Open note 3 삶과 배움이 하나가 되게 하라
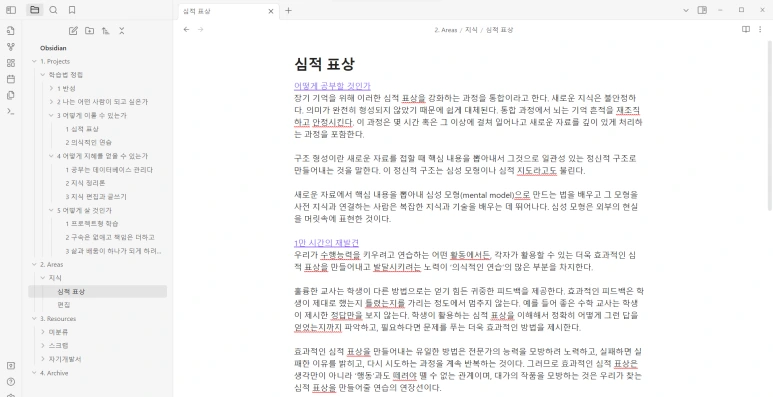The height and width of the screenshot is (397, 773). tap(113, 251)
